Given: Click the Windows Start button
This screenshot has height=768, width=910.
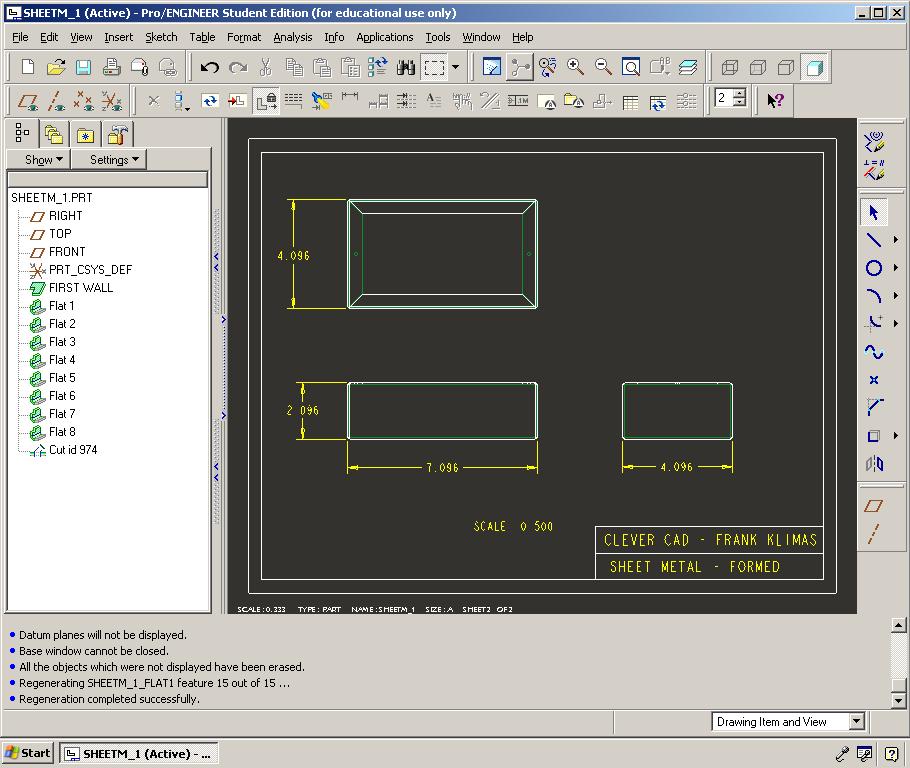Looking at the screenshot, I should (28, 753).
